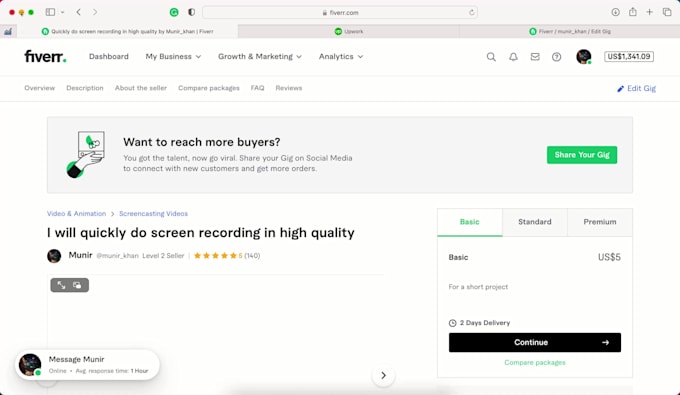The image size is (680, 395).
Task: Click the Edit Gig link
Action: point(636,88)
